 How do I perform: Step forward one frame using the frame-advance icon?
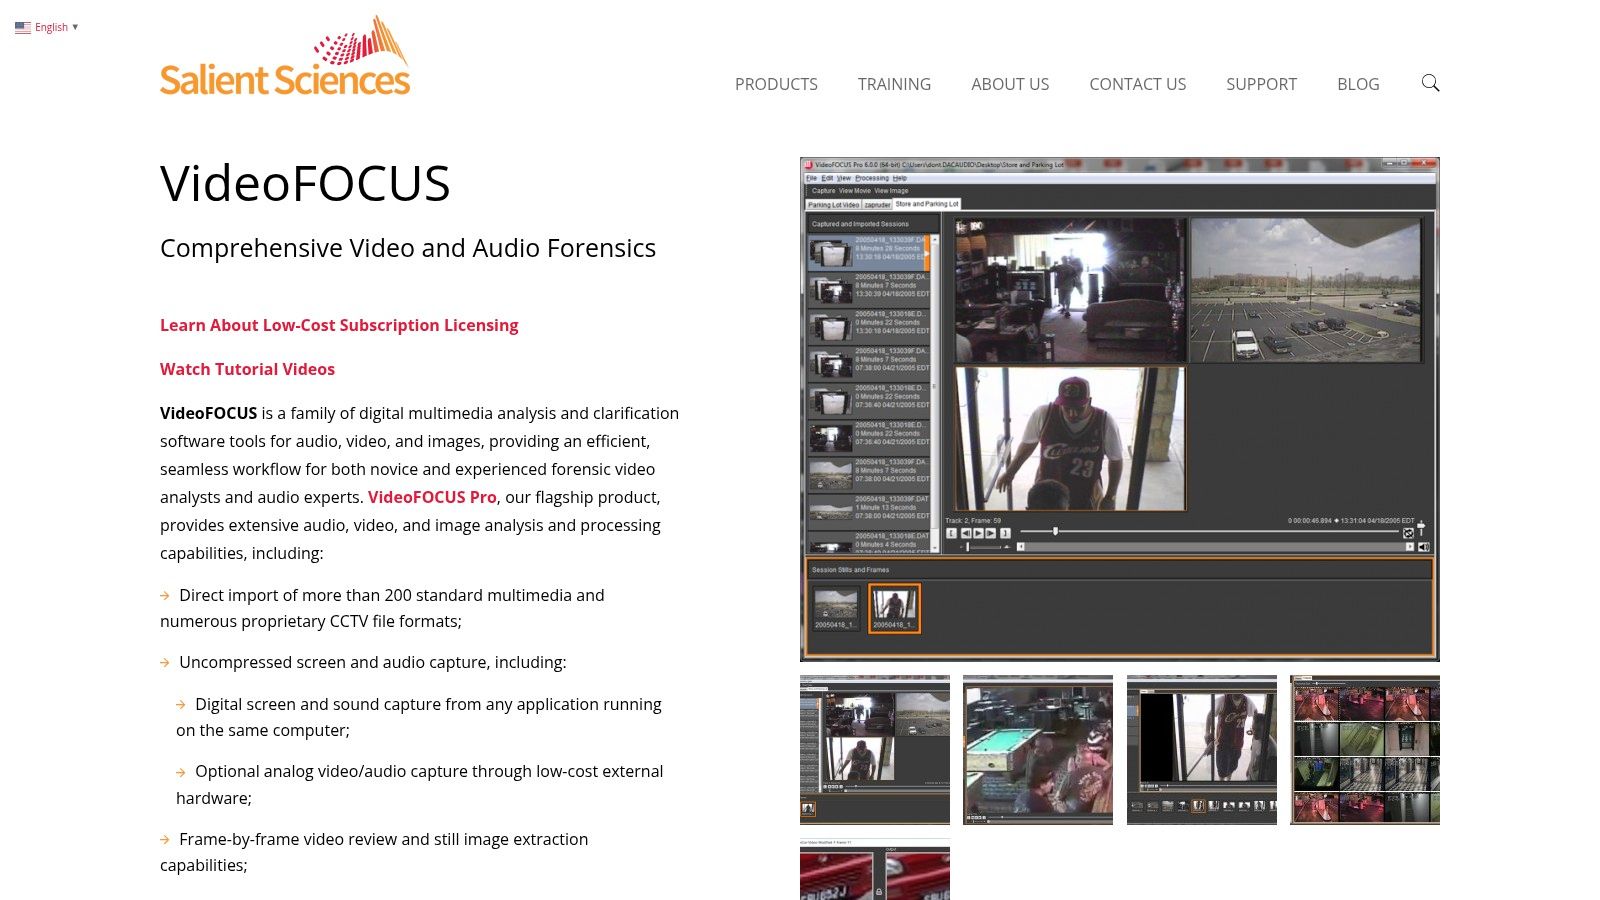point(989,533)
